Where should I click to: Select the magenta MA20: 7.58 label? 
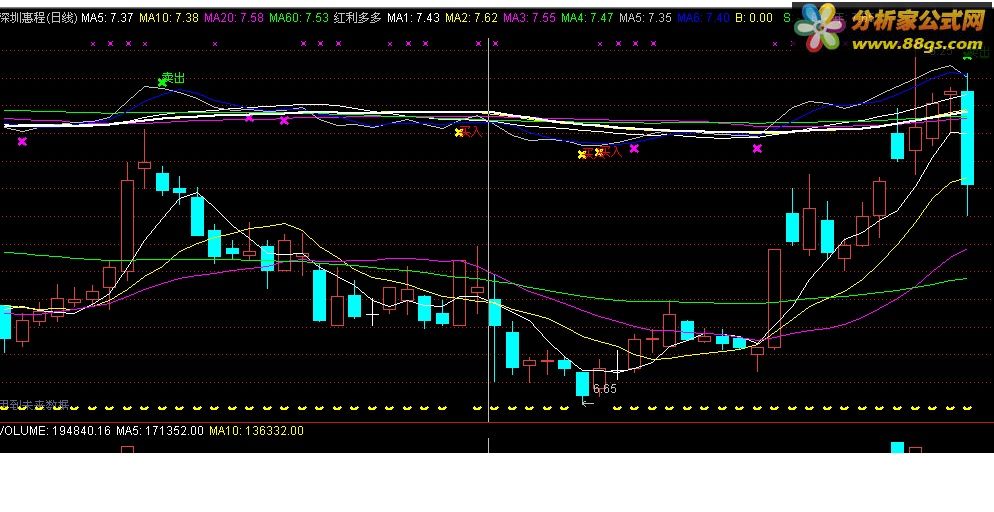234,18
